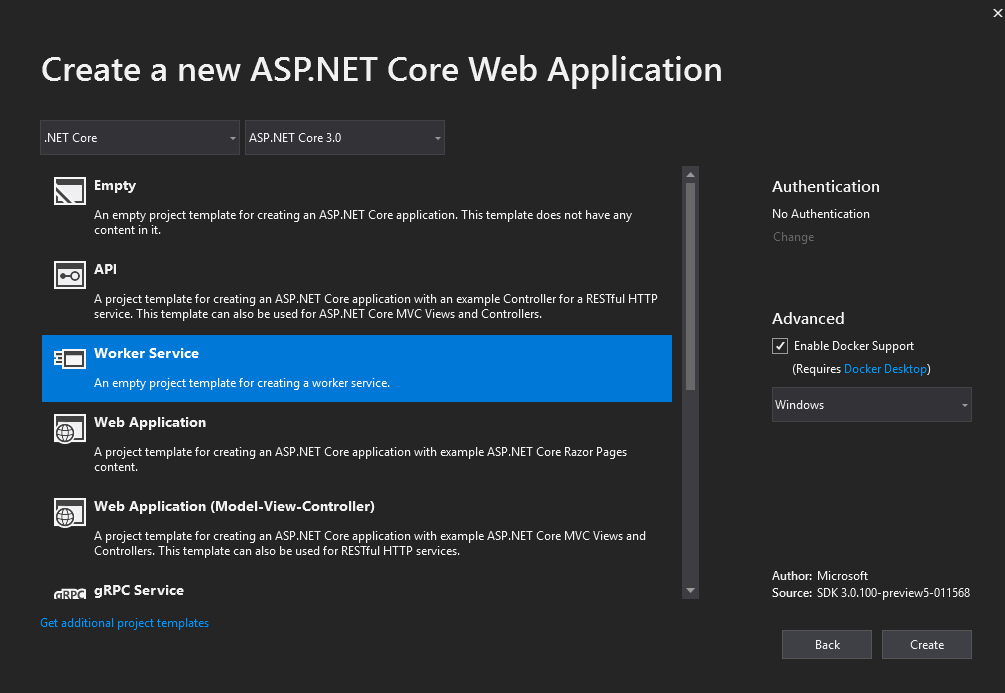Click the gRPC Service icon

click(69, 593)
